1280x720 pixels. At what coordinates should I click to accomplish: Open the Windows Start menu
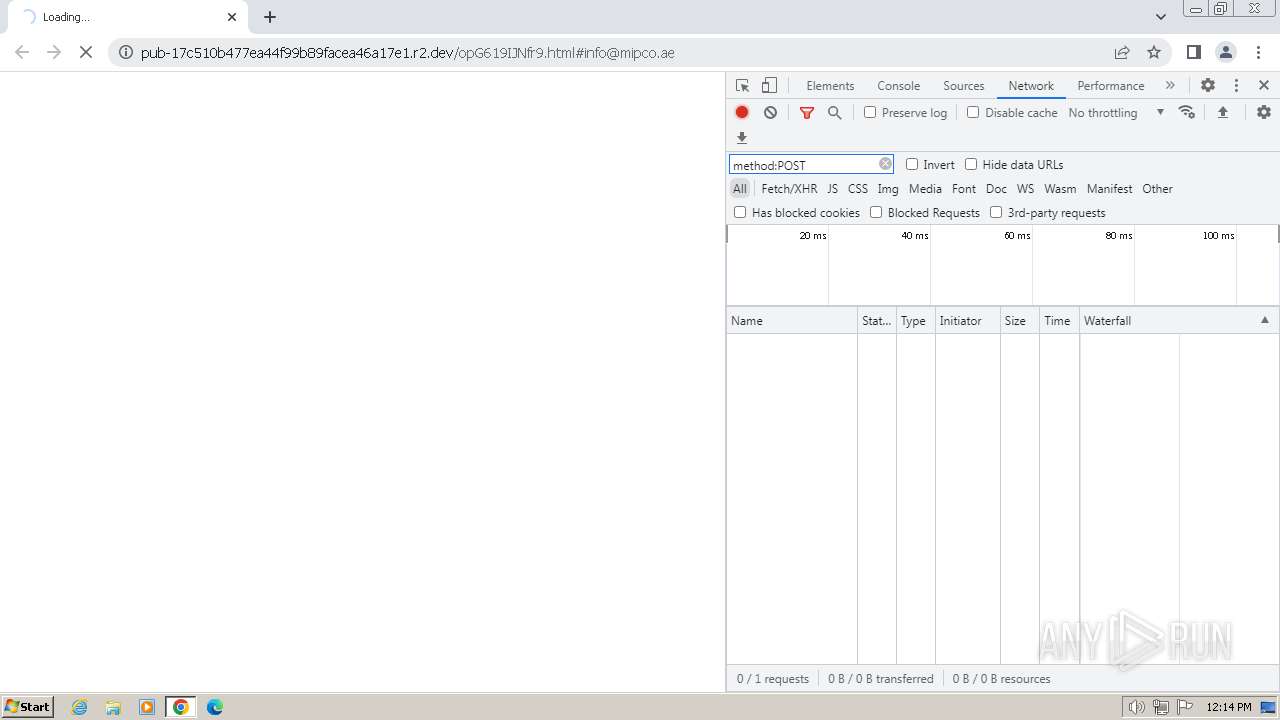(28, 707)
